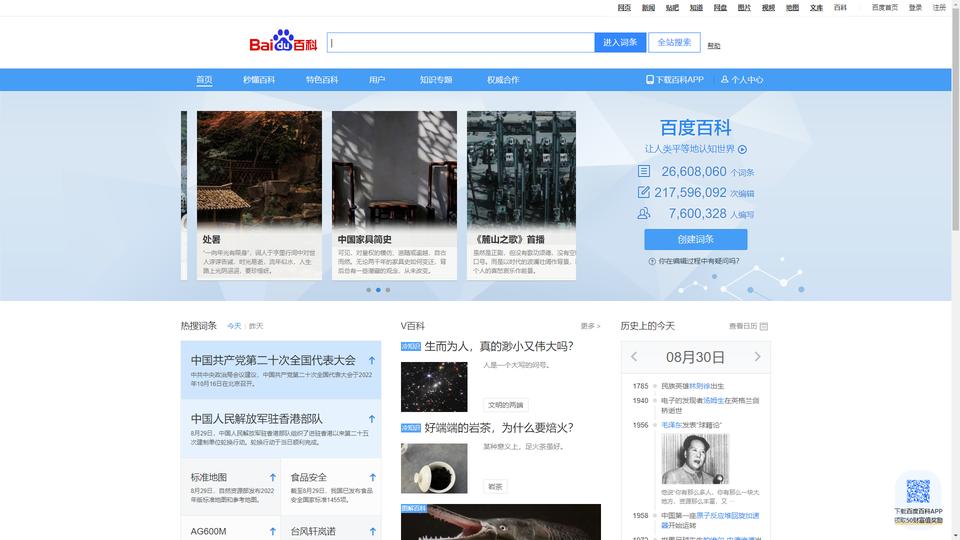Viewport: 960px width, 540px height.
Task: Go to next day with right chevron
Action: pyautogui.click(x=757, y=357)
